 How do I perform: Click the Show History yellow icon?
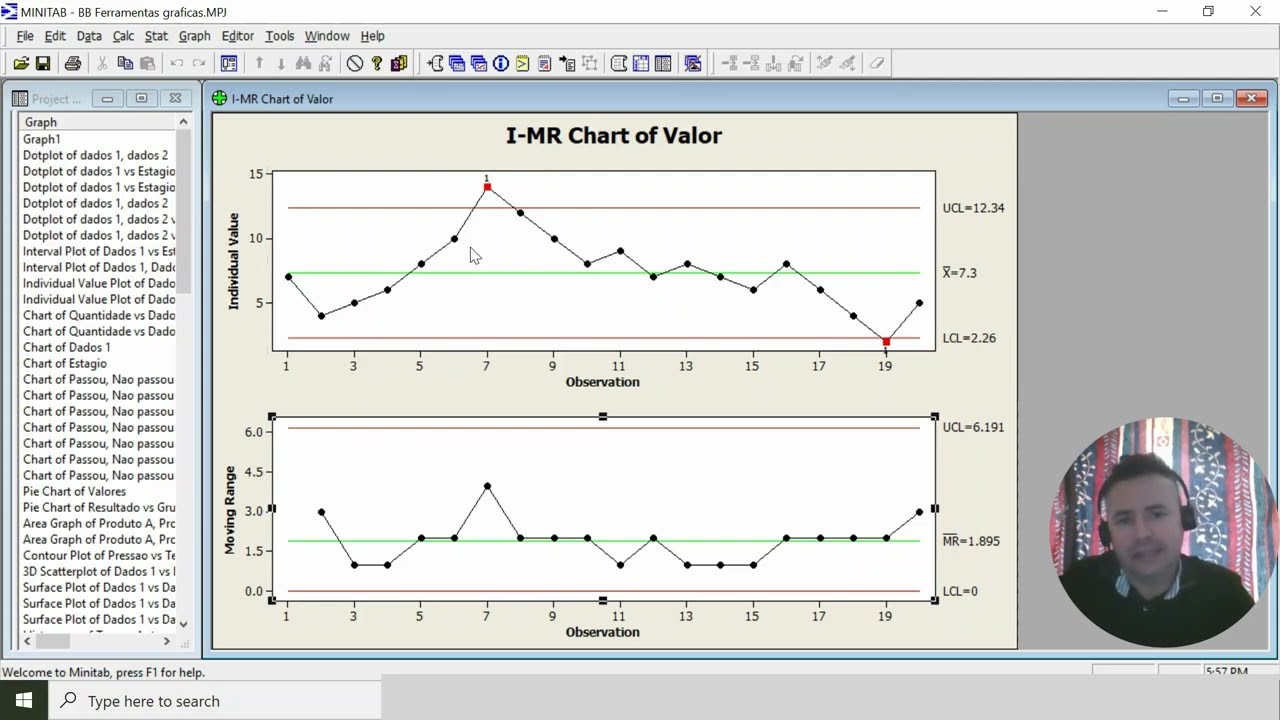[x=523, y=63]
